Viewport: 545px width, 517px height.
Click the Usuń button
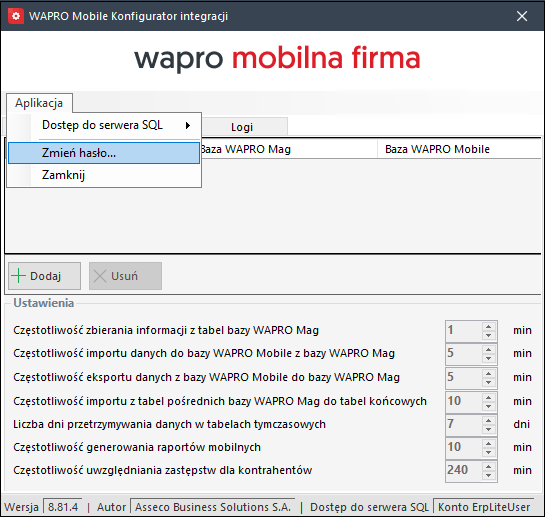[x=125, y=276]
